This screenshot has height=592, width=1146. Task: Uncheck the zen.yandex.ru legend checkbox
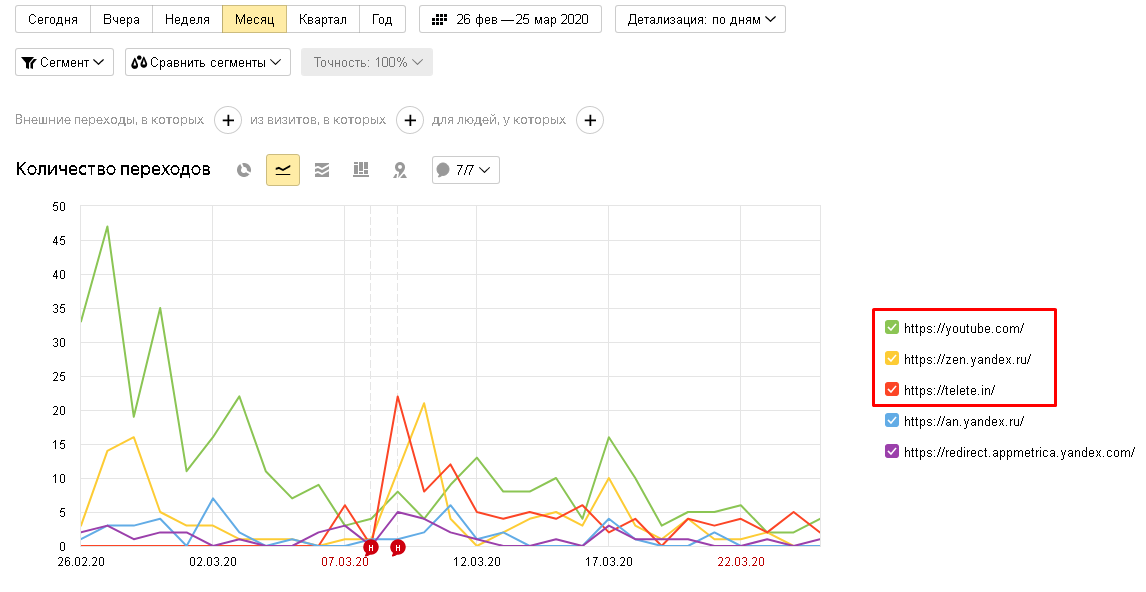(892, 358)
